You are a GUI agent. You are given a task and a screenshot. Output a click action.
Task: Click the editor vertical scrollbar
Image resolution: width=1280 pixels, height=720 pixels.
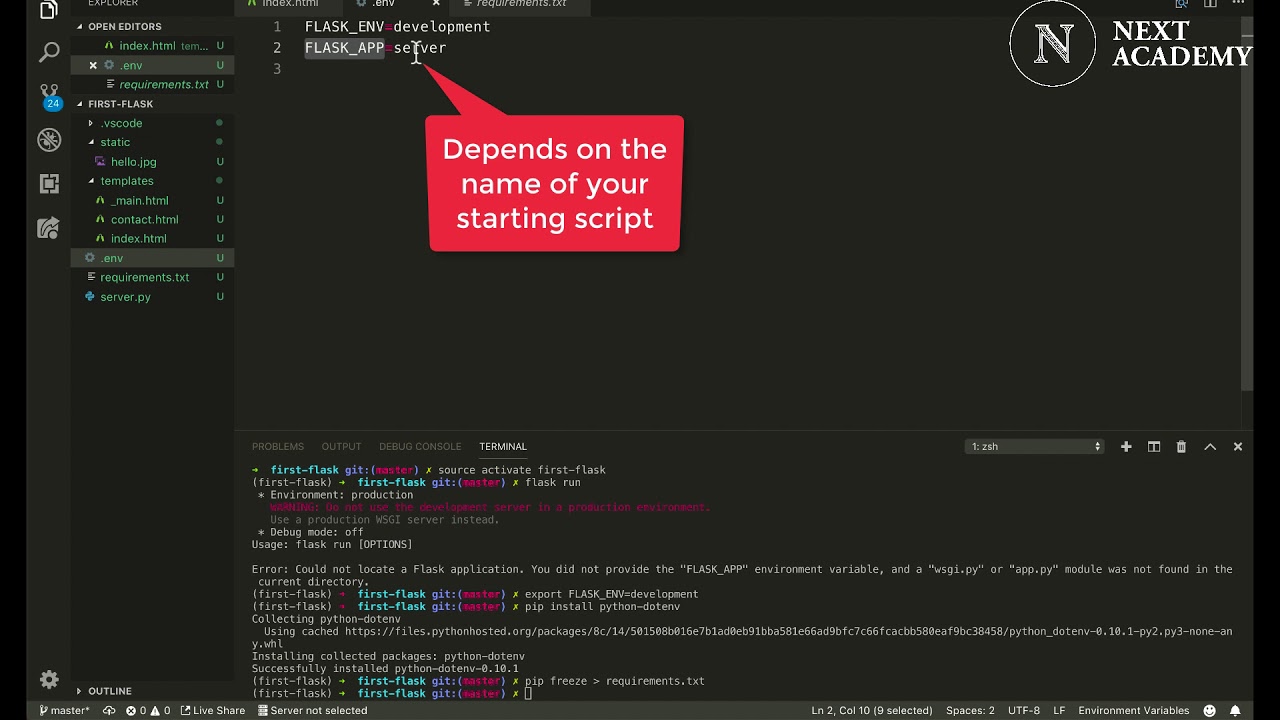pyautogui.click(x=1247, y=205)
